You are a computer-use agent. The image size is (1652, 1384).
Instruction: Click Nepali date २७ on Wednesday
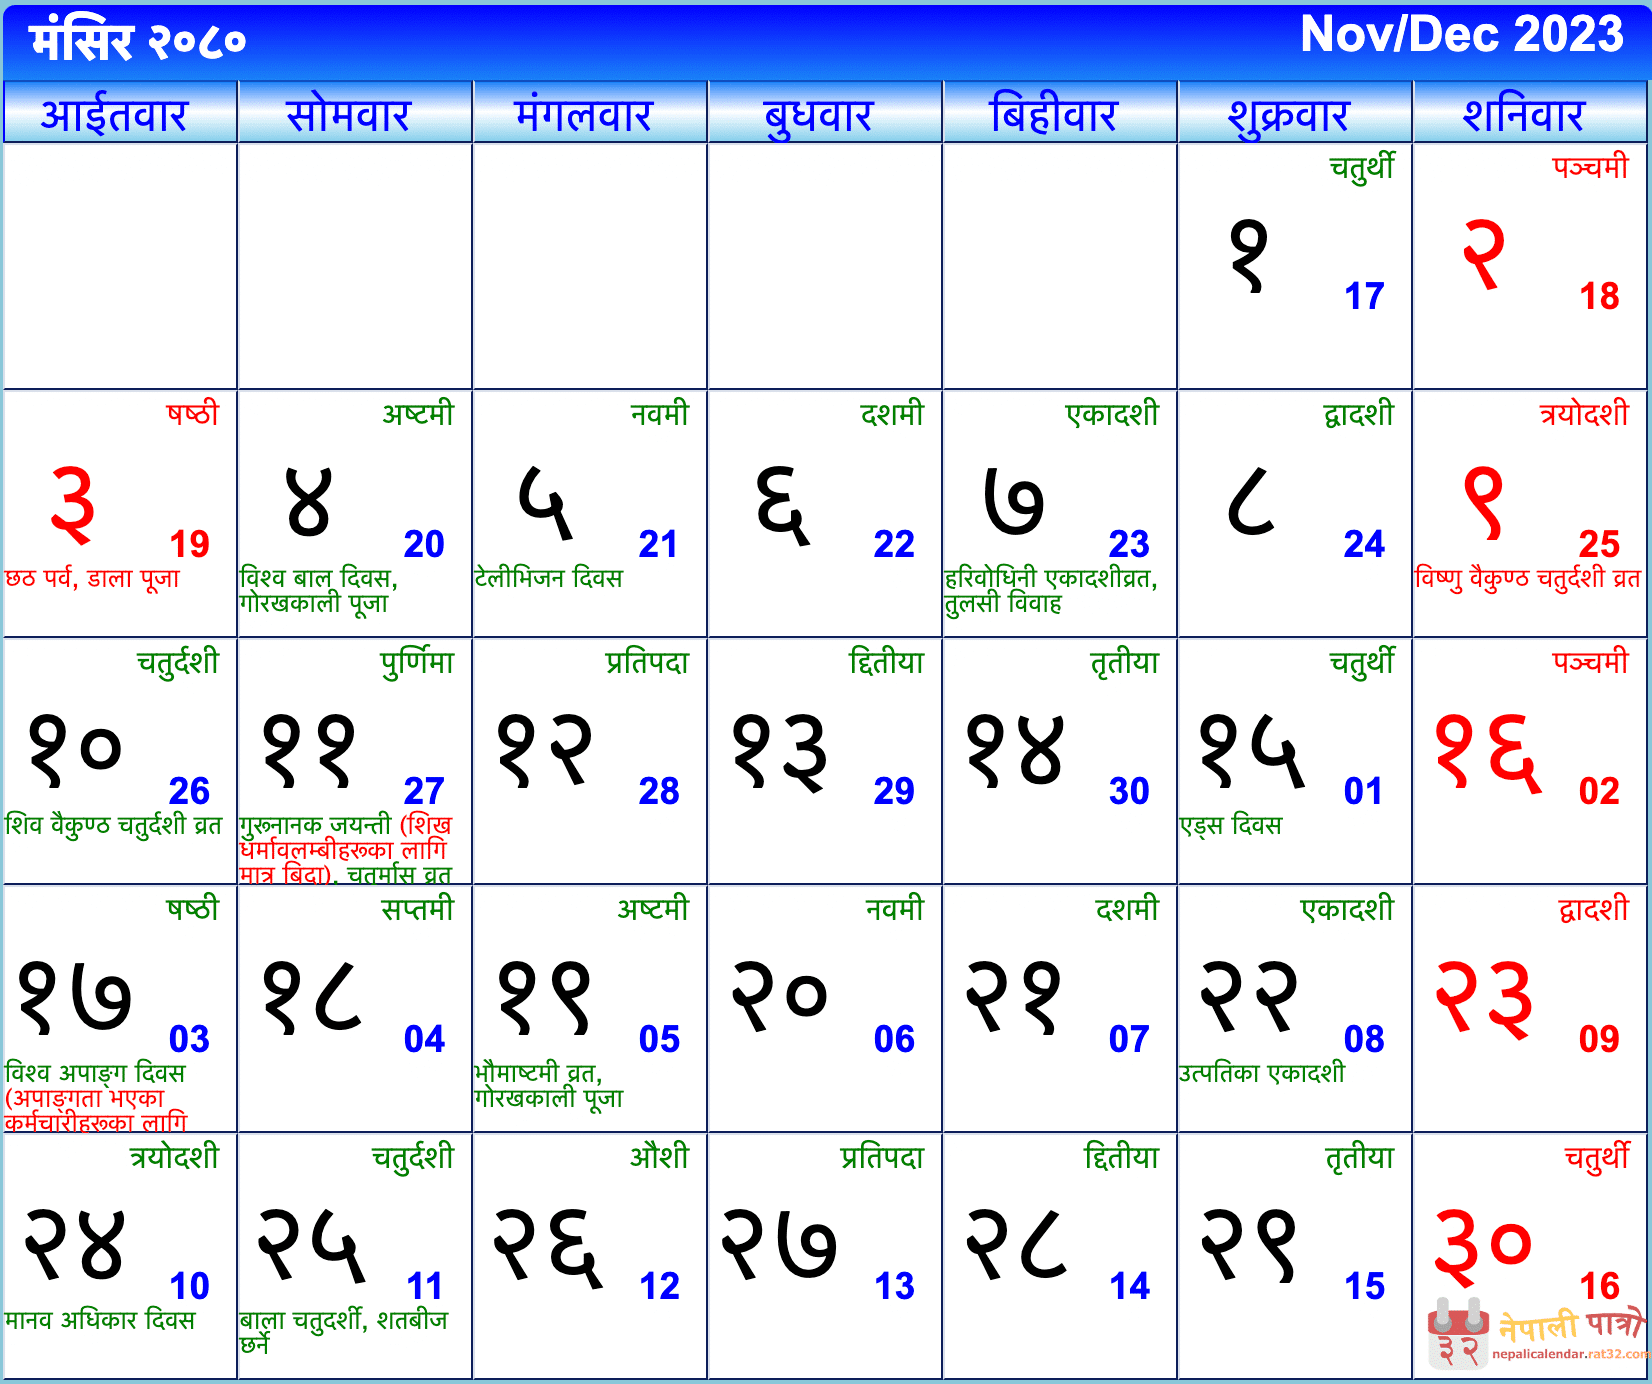coord(780,1245)
